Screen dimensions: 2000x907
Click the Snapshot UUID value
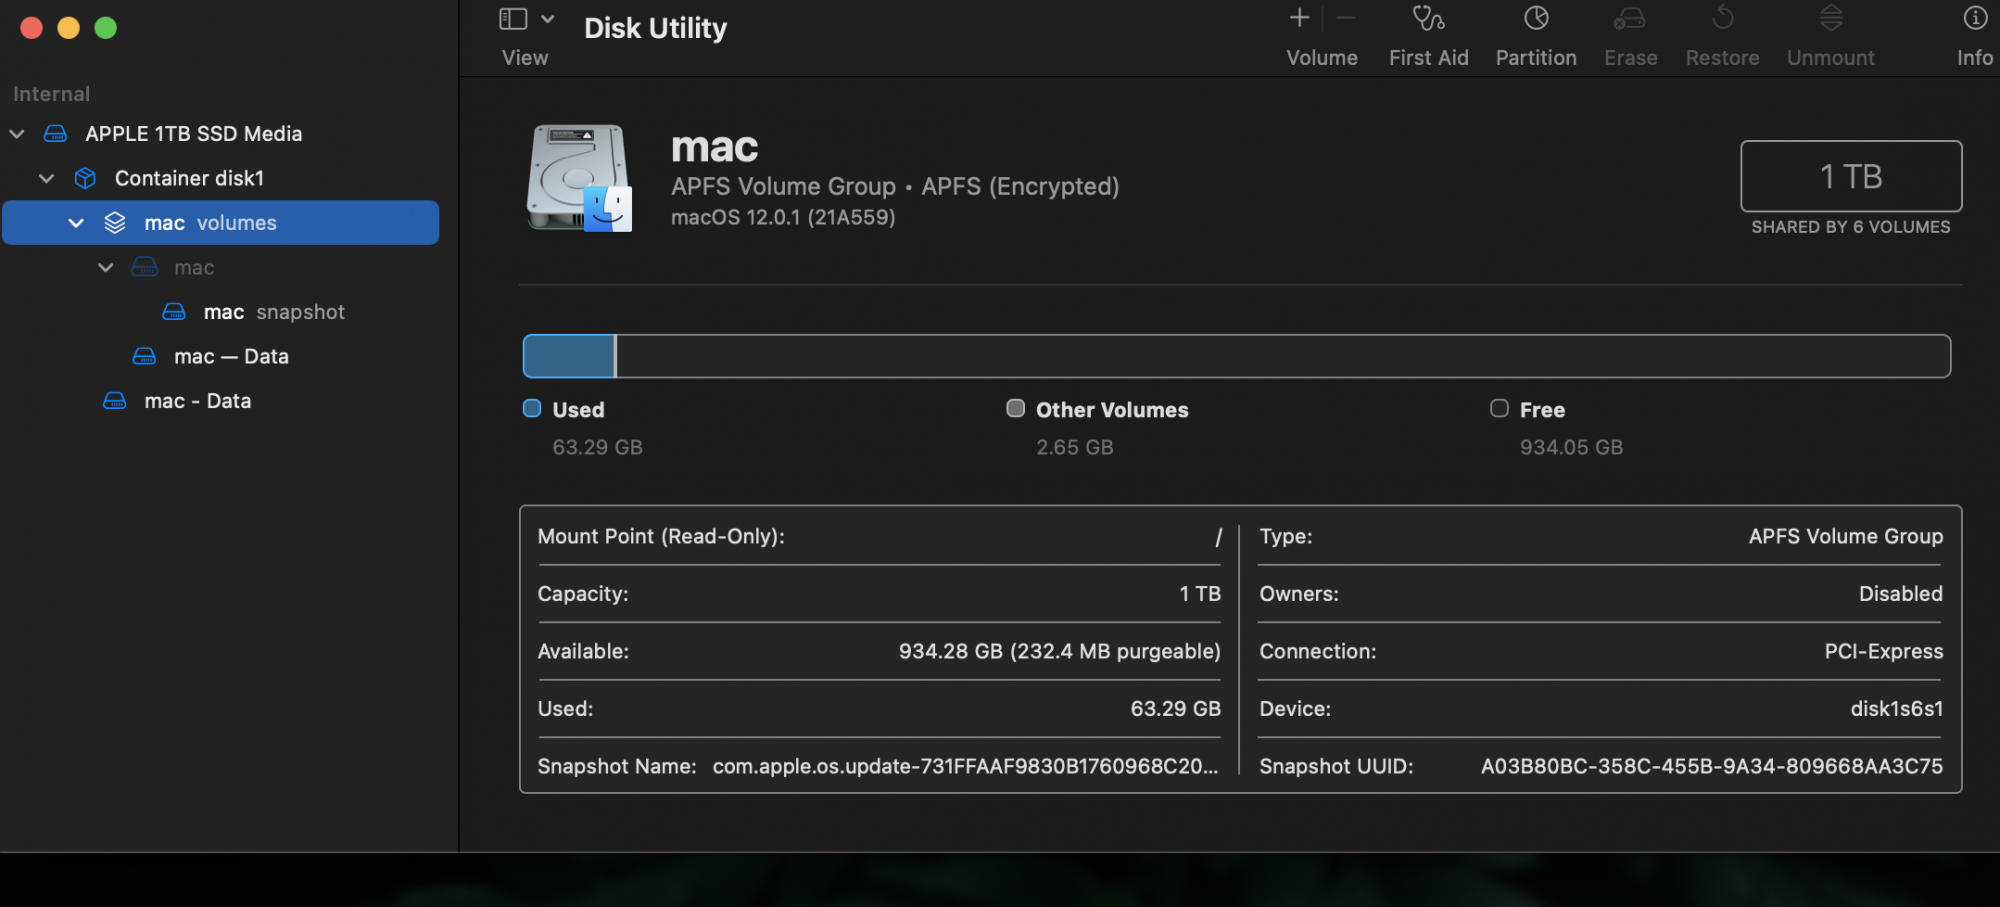(1712, 766)
